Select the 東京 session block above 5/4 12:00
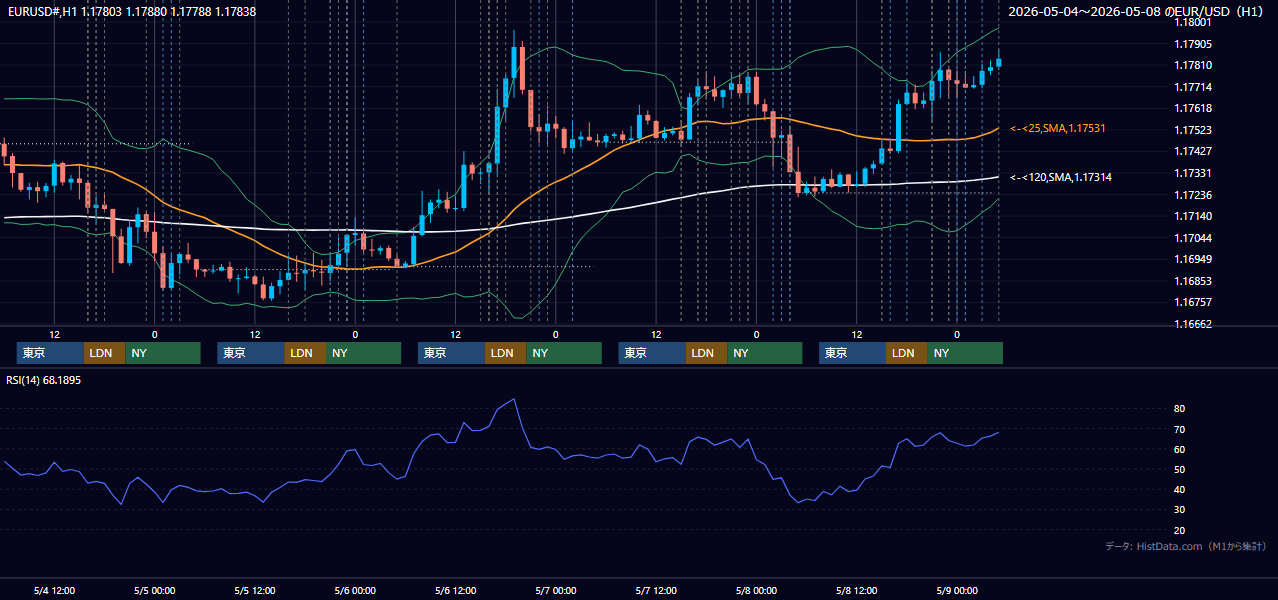This screenshot has width=1278, height=600. (x=50, y=353)
